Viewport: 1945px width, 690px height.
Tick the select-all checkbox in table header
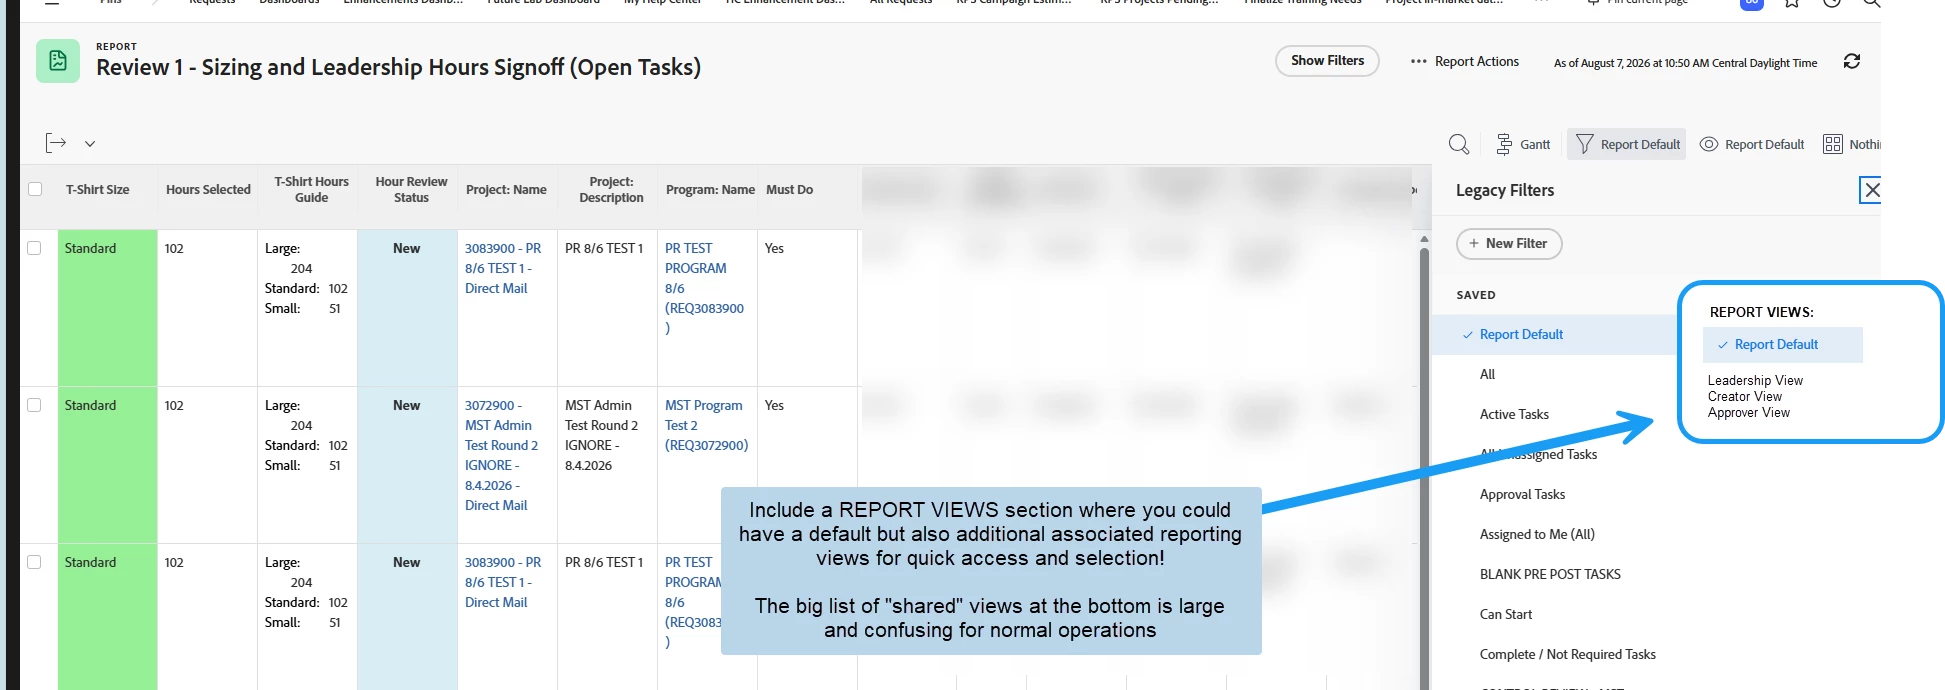35,189
